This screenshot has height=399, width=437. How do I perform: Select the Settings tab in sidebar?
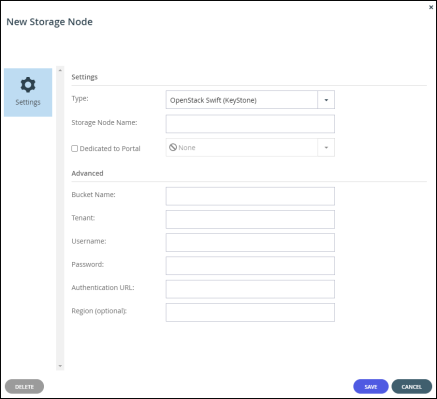click(28, 92)
